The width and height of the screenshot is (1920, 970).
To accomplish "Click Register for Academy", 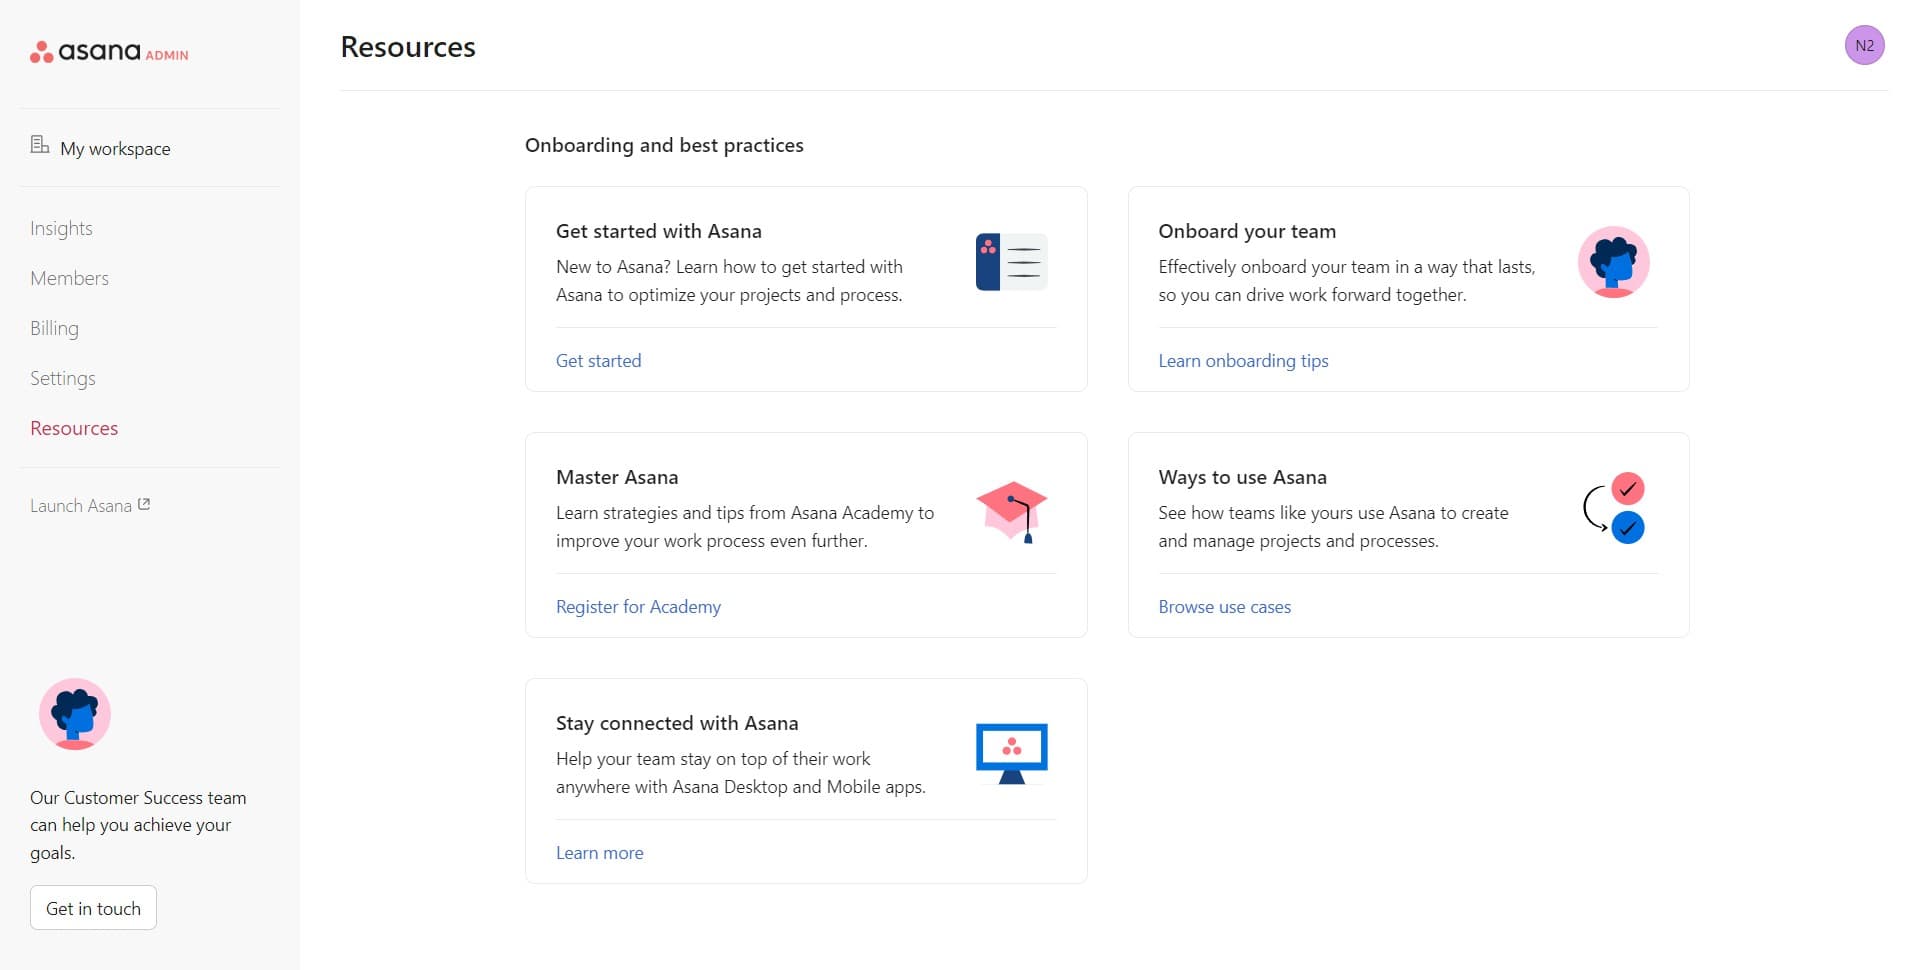I will 637,606.
